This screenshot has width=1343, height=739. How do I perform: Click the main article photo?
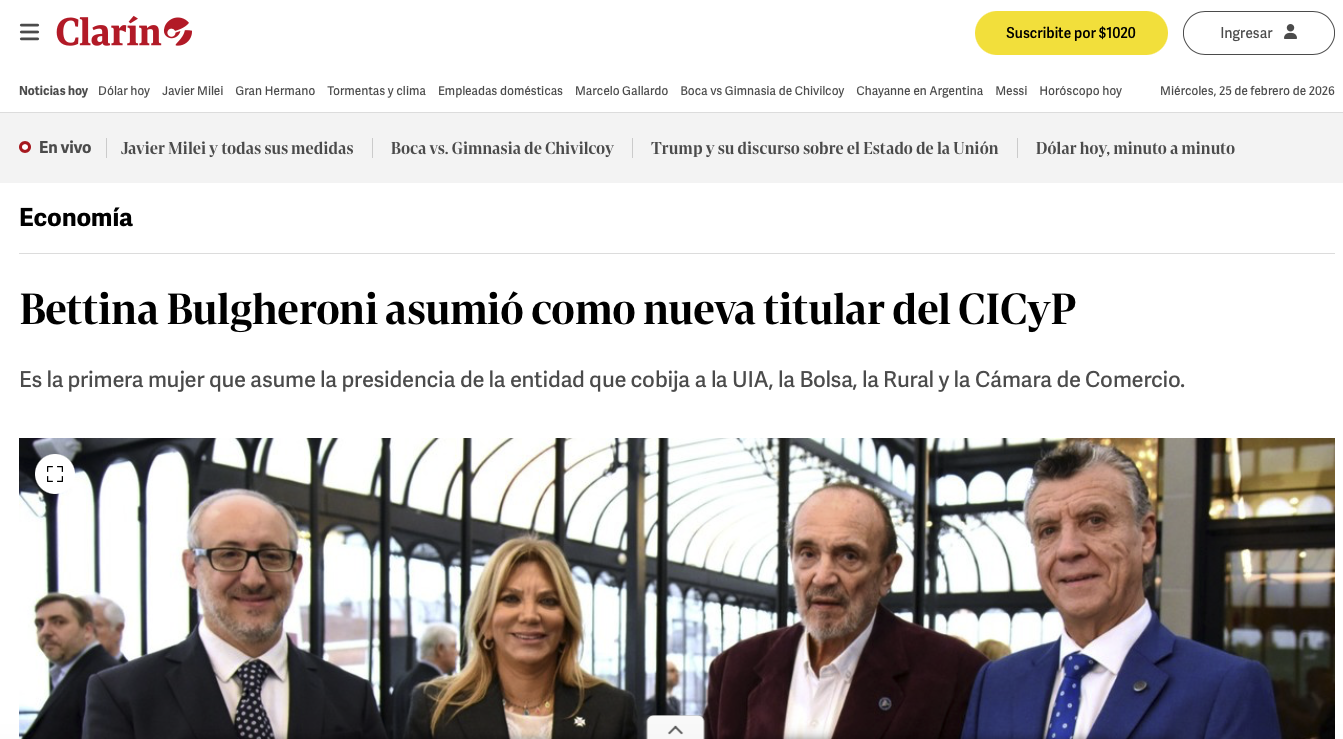coord(677,588)
